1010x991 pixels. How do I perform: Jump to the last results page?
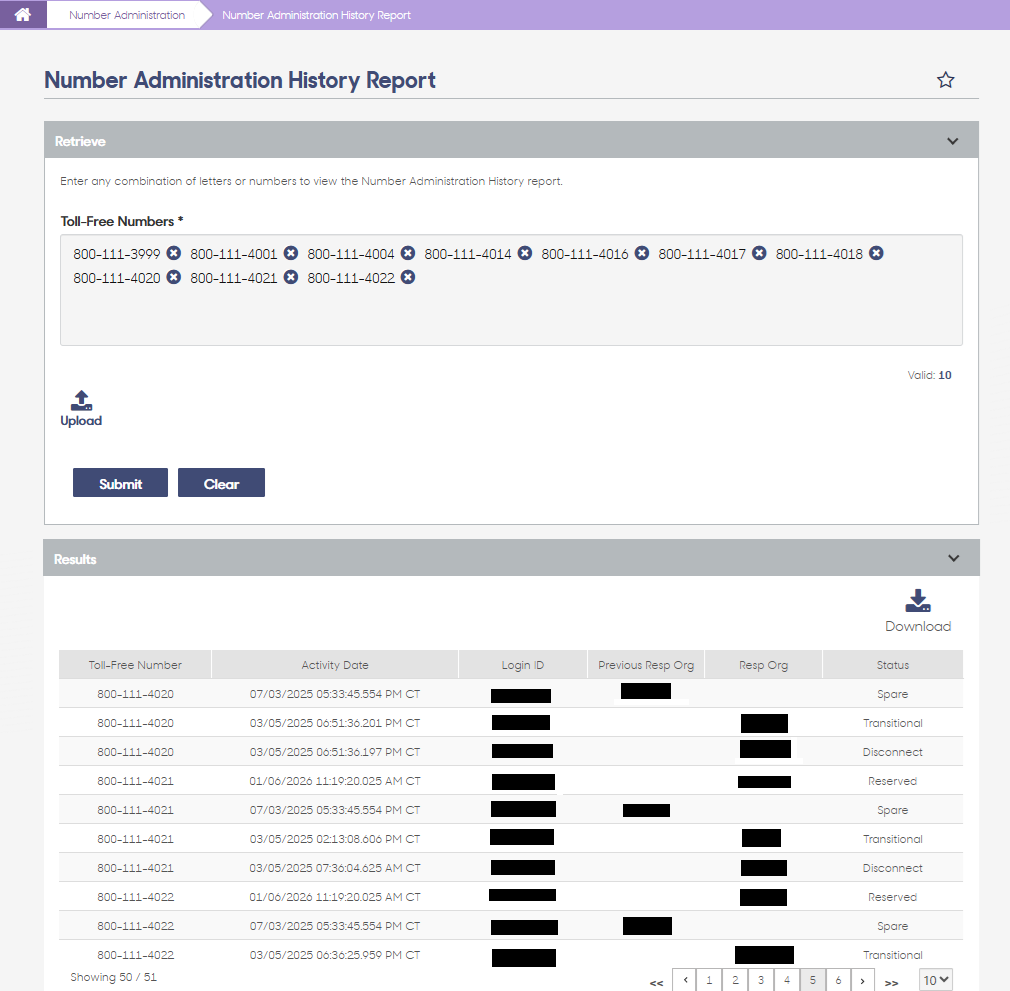891,983
